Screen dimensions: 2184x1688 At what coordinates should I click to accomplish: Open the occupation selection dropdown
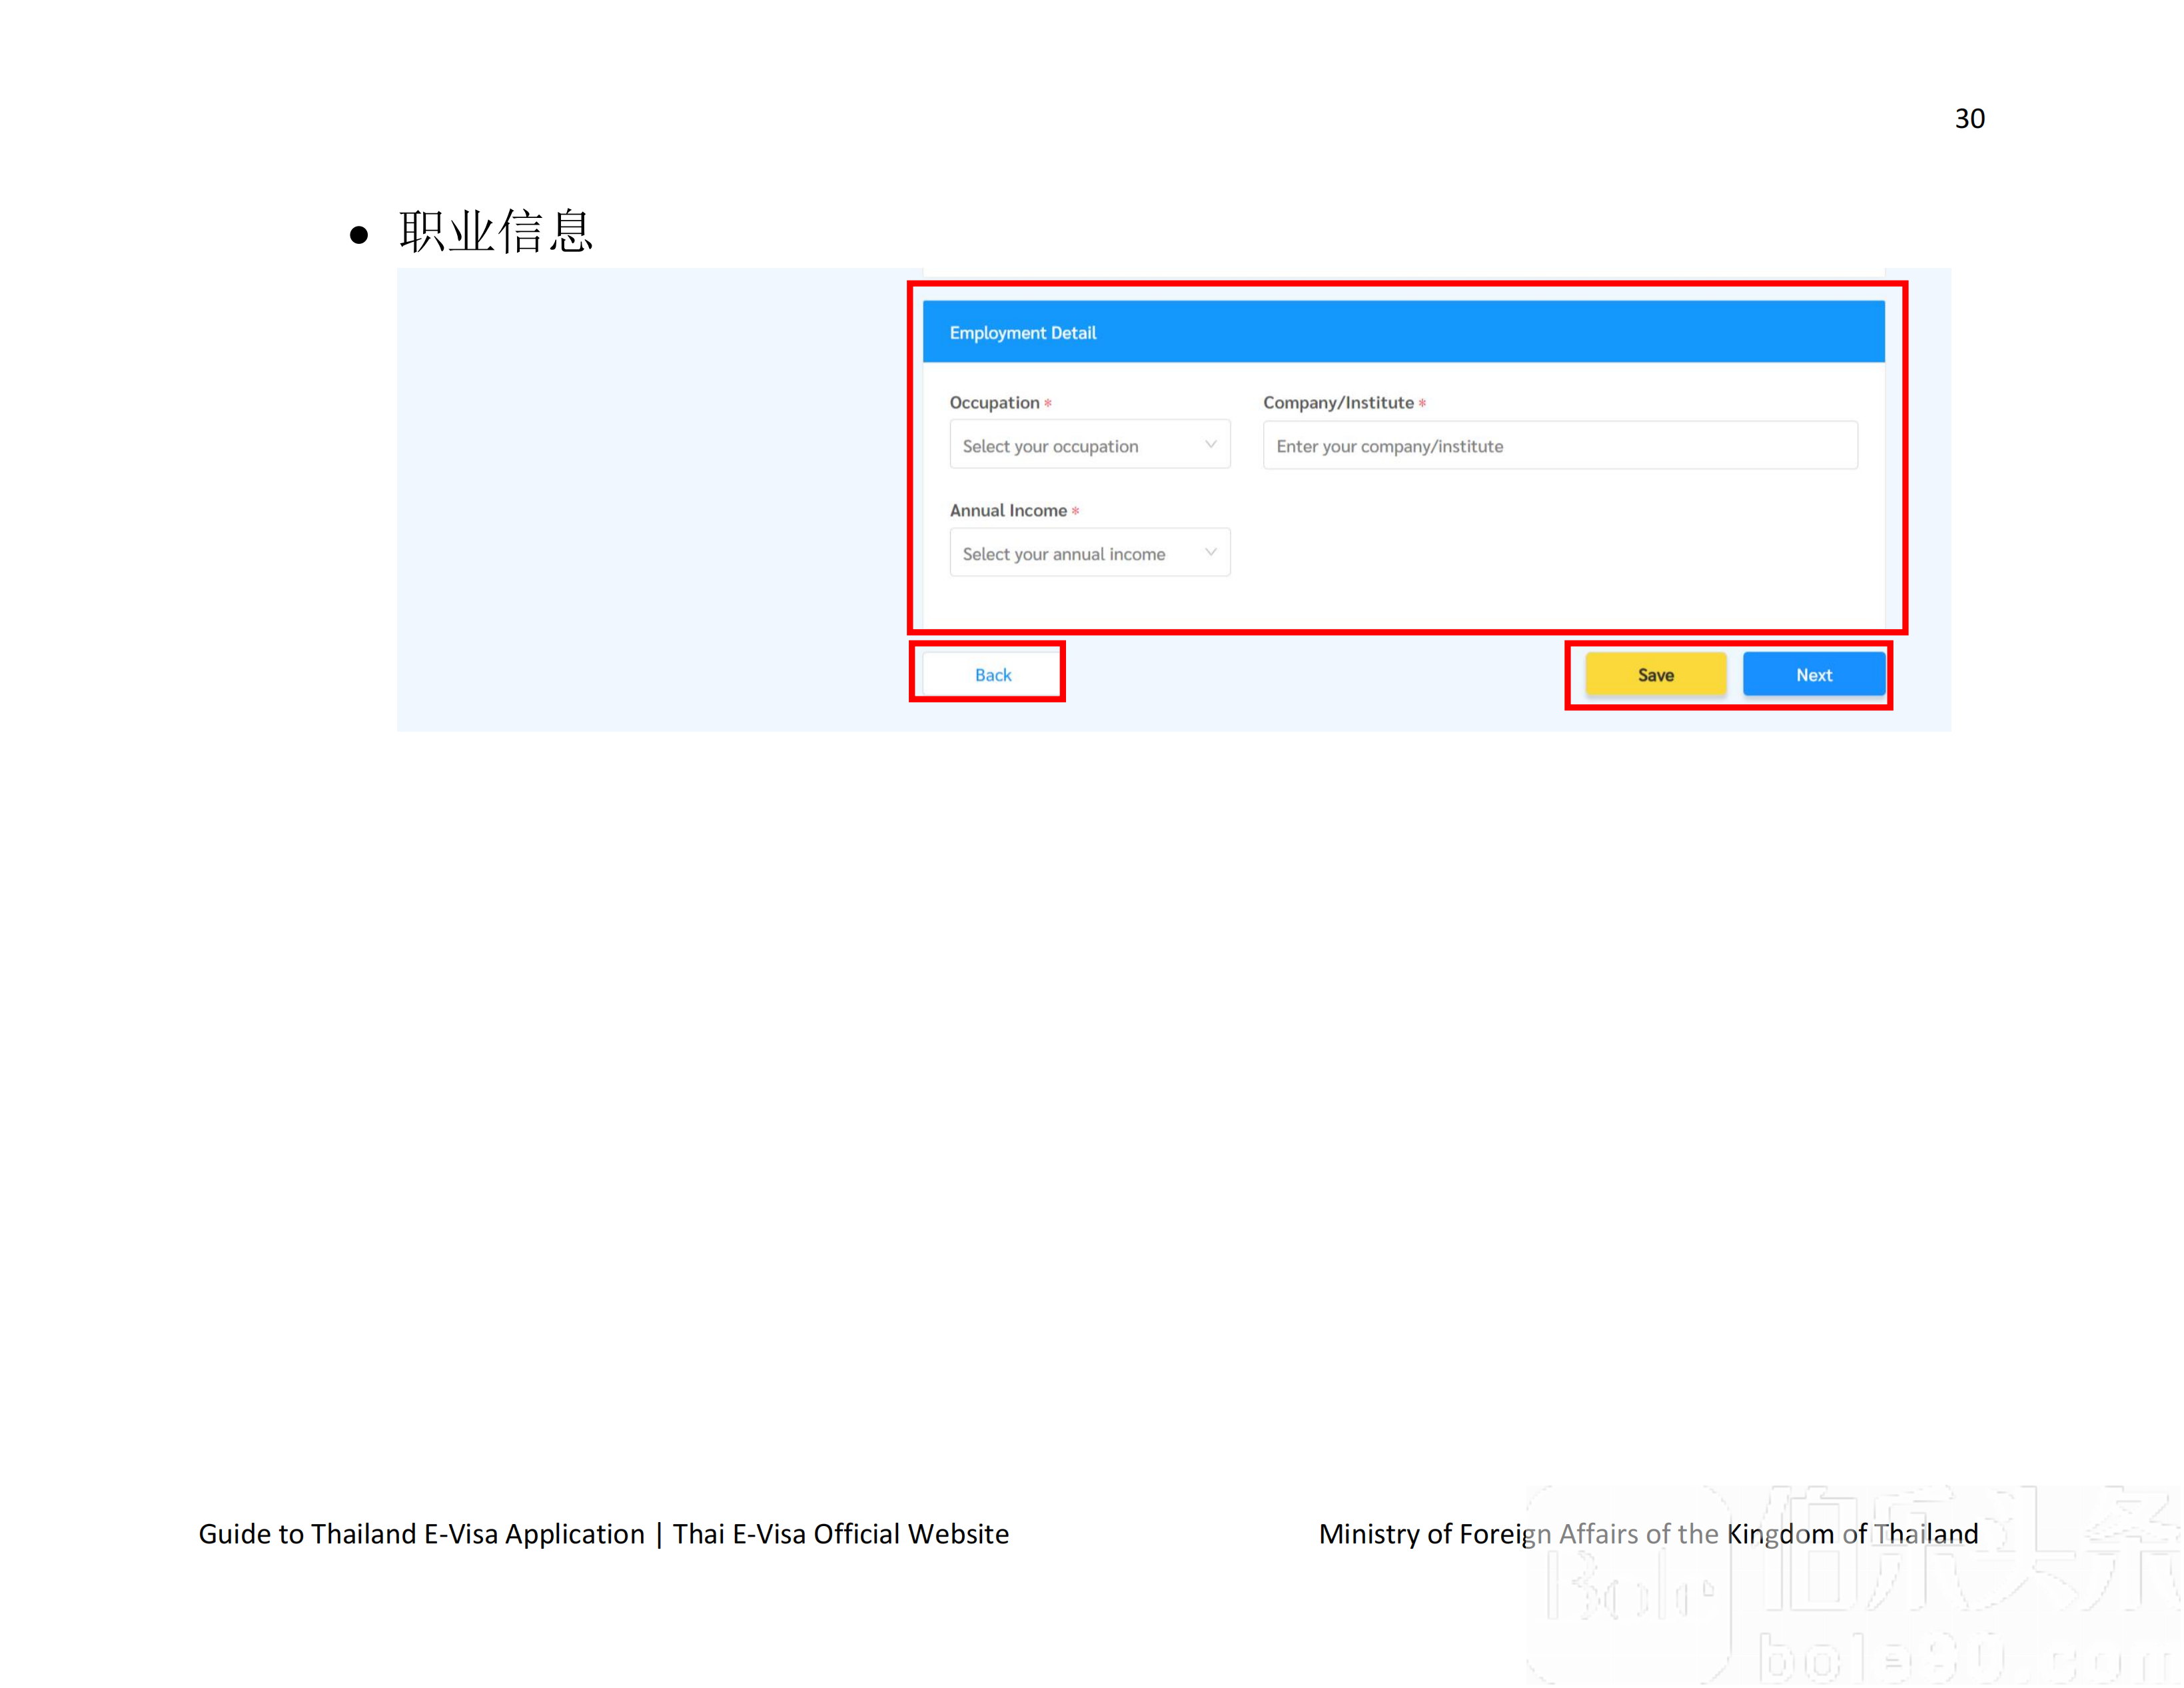point(1089,445)
